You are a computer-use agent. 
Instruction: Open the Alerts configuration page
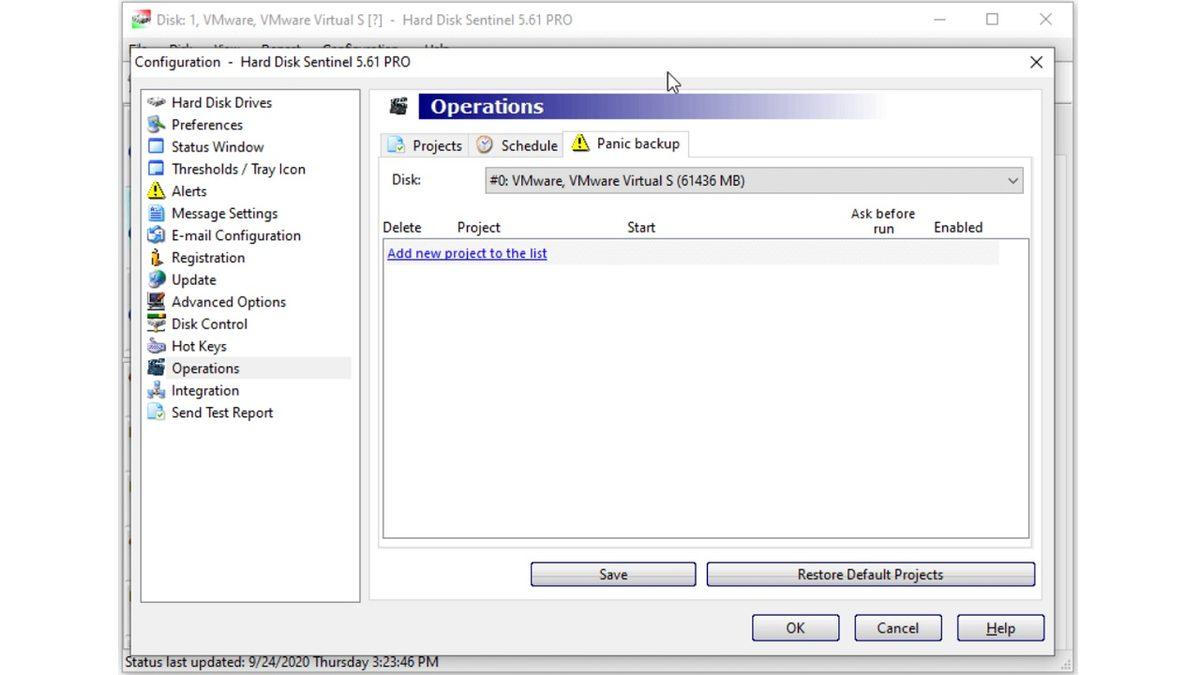click(157, 191)
